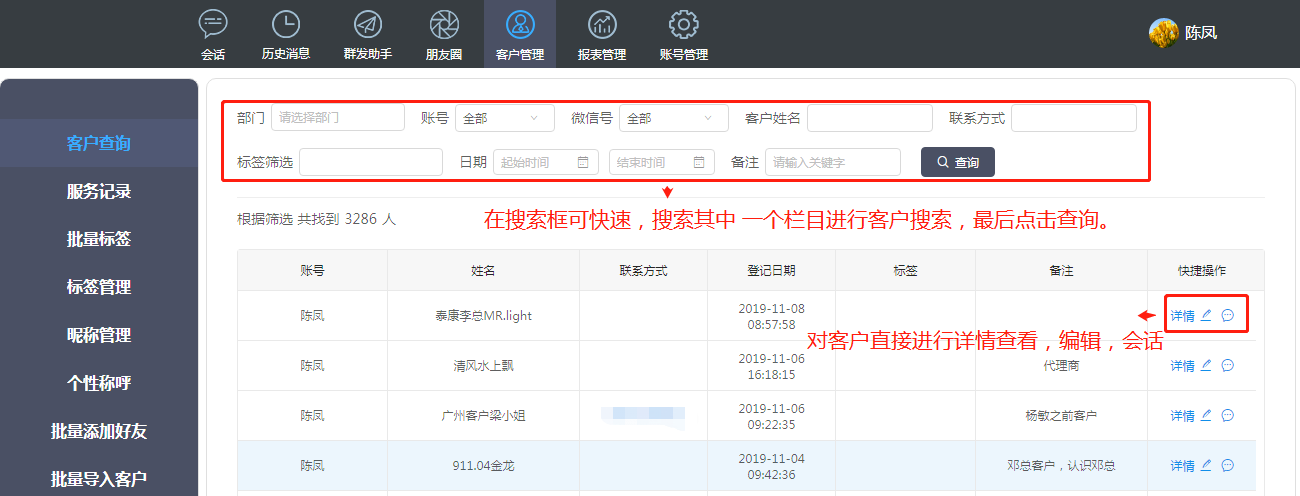
Task: Open the 部门 department selector
Action: click(x=338, y=118)
